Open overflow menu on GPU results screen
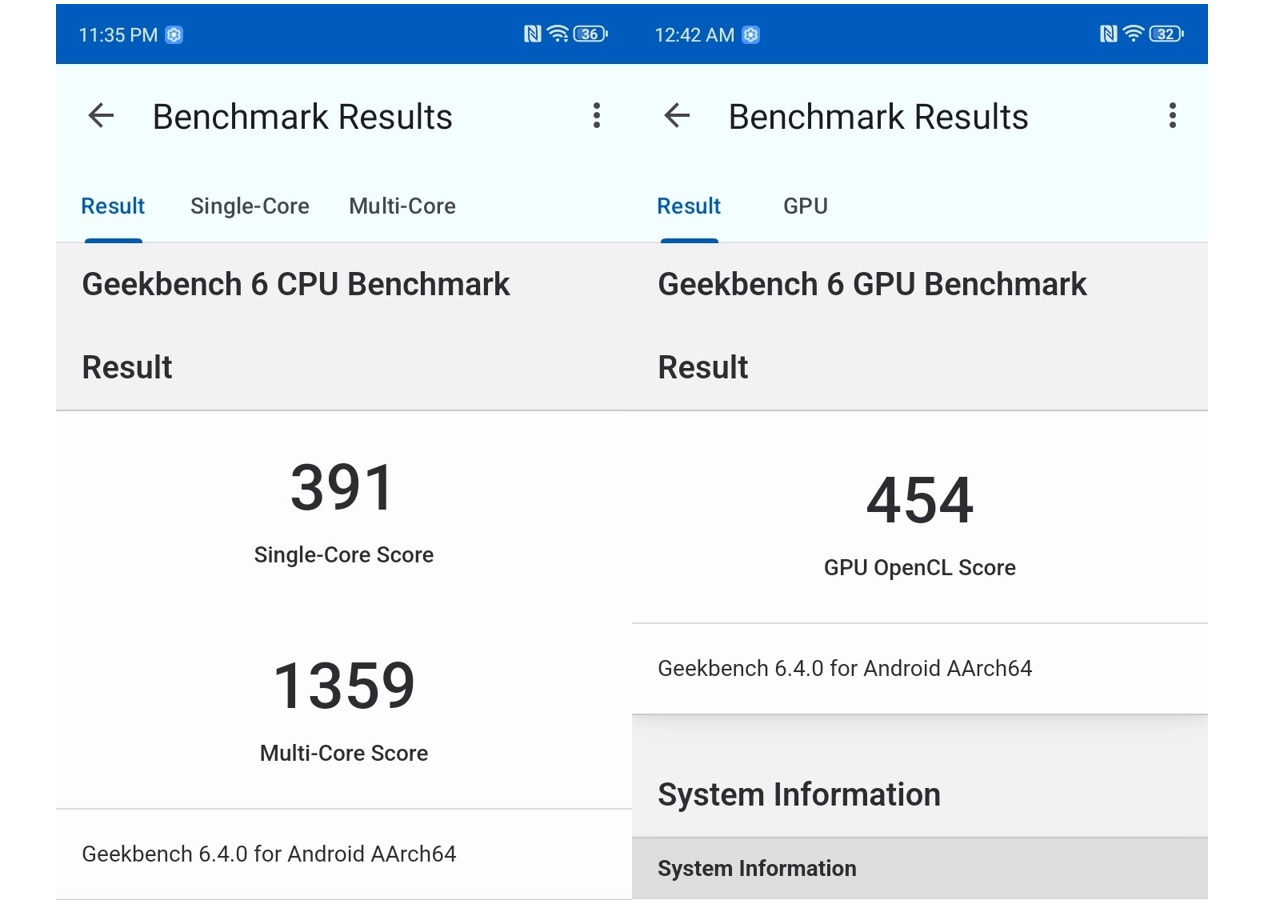The height and width of the screenshot is (901, 1264). (x=1172, y=116)
